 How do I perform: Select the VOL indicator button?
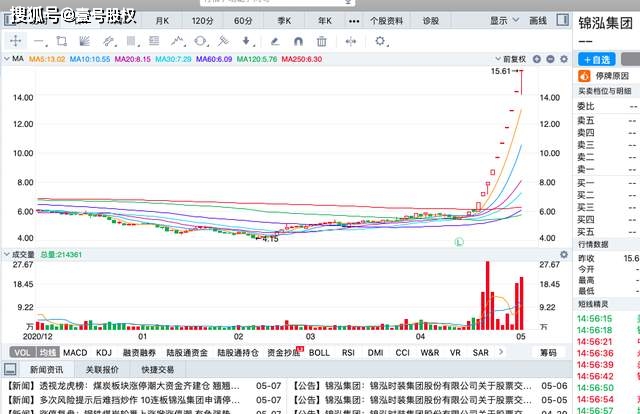(x=23, y=353)
